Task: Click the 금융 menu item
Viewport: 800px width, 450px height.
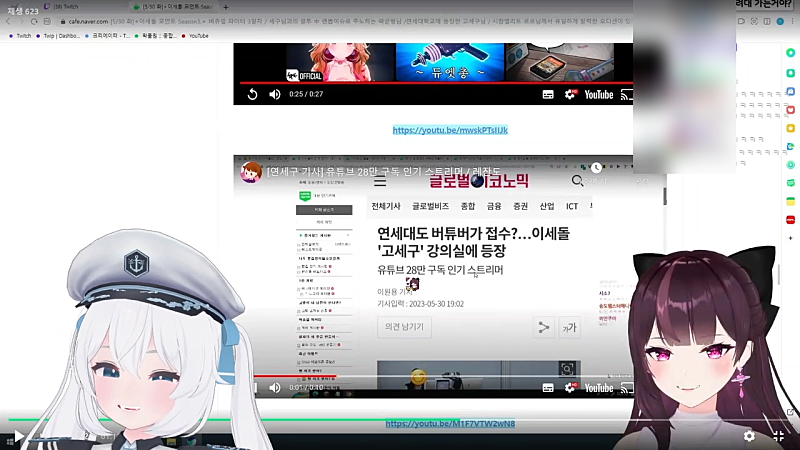Action: click(494, 206)
